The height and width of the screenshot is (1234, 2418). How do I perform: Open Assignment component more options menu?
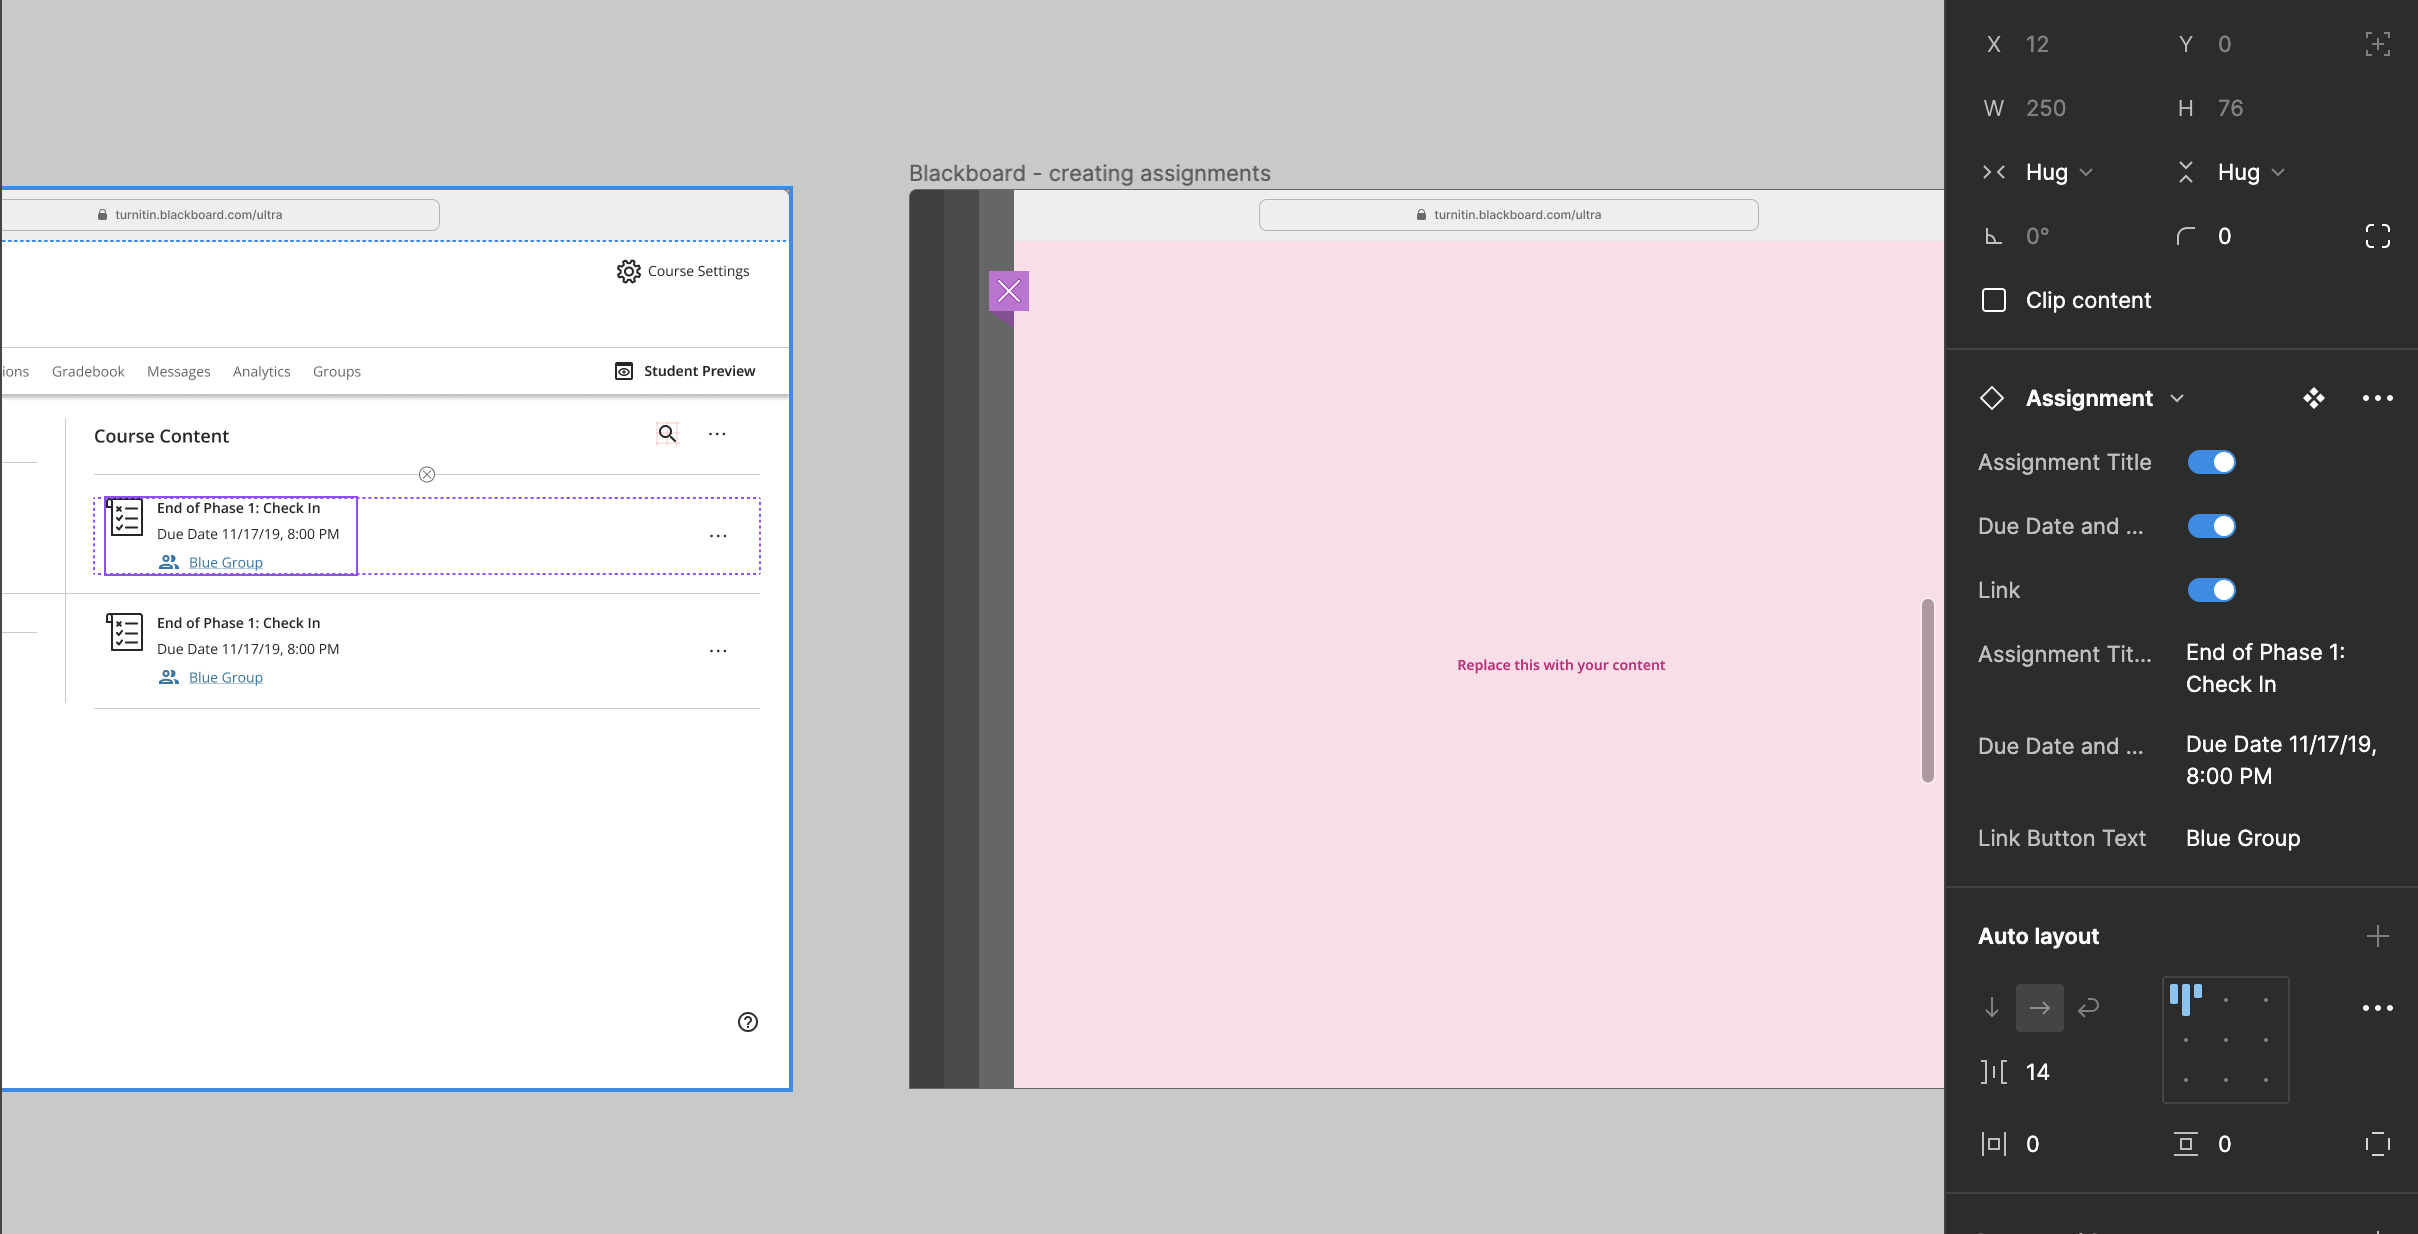tap(2377, 398)
